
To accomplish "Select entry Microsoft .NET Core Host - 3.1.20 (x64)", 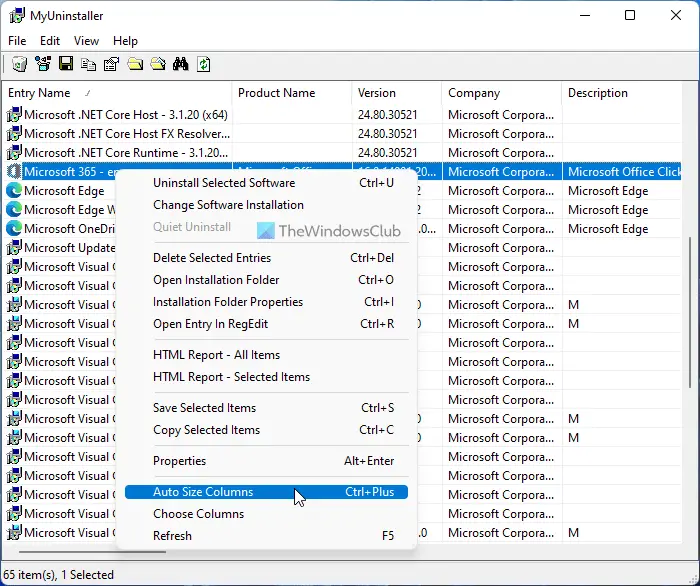I will click(126, 115).
